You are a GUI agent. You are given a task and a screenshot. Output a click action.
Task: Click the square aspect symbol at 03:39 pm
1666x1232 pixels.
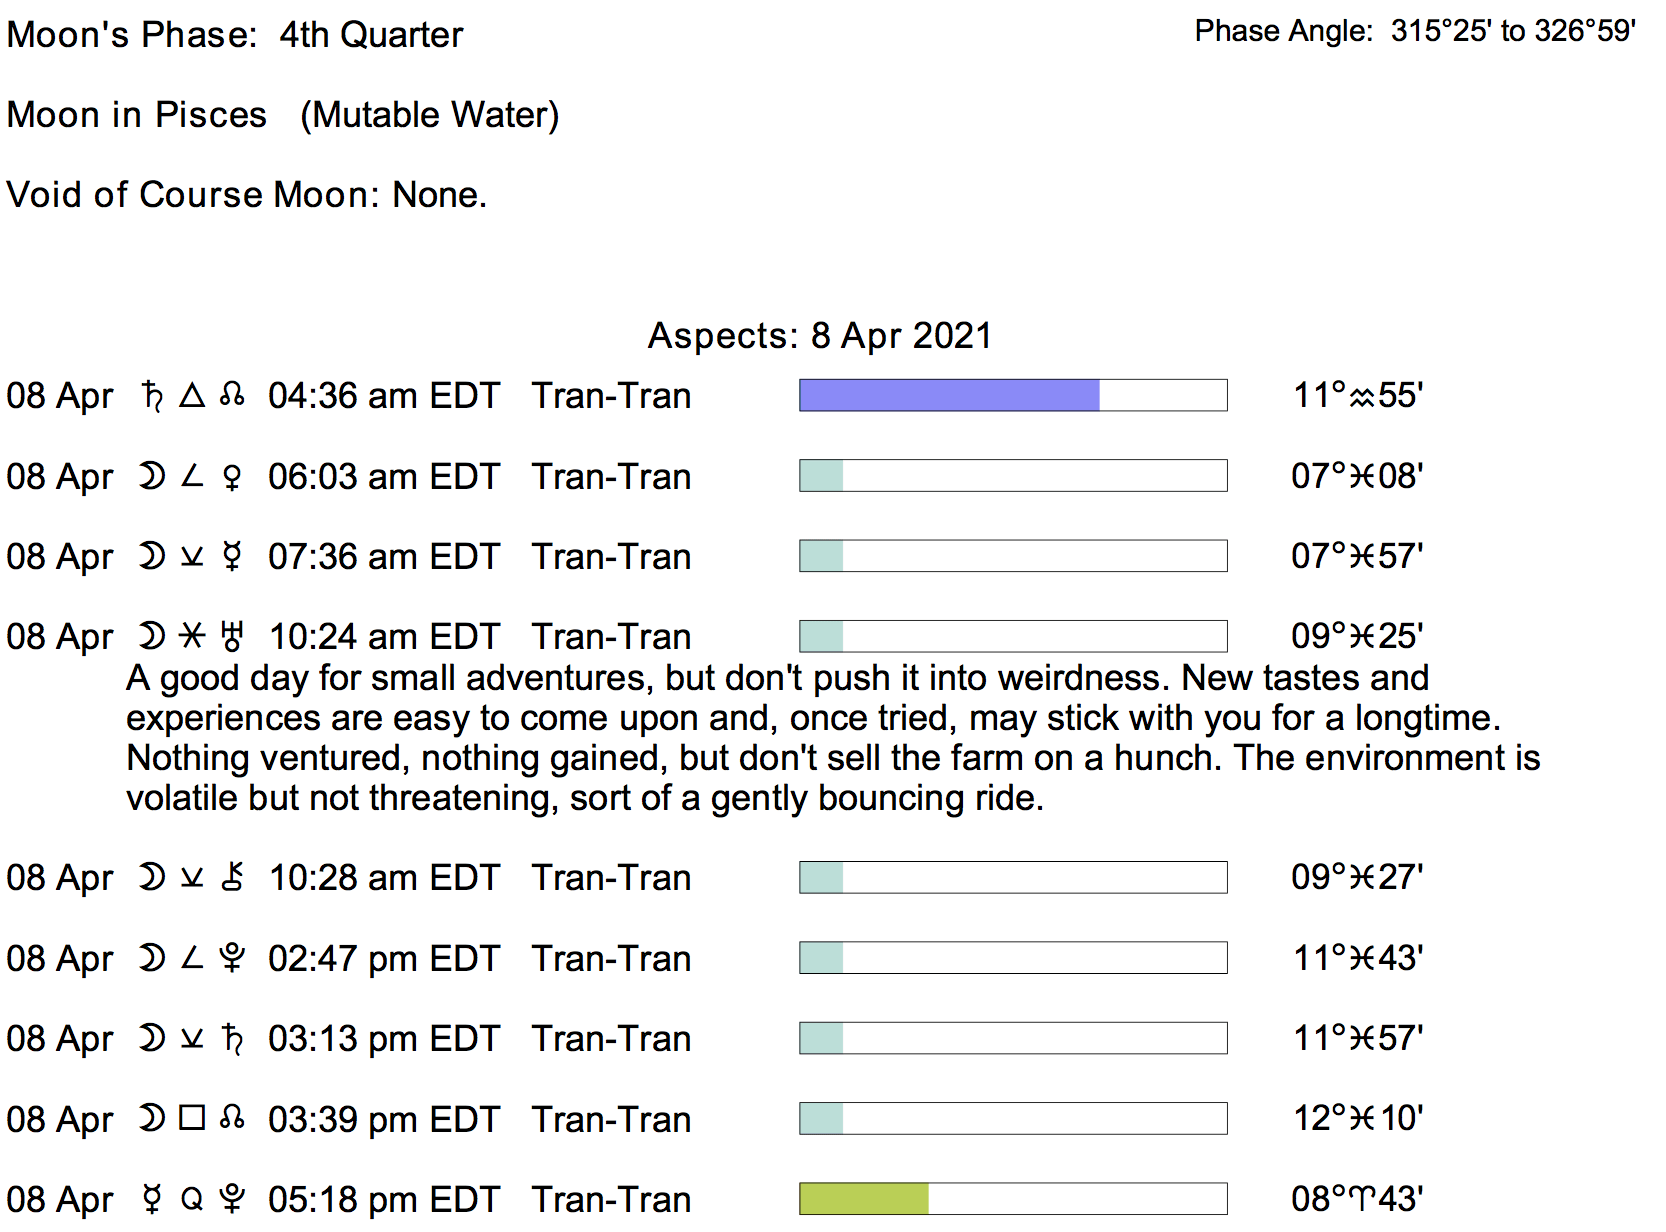192,1118
